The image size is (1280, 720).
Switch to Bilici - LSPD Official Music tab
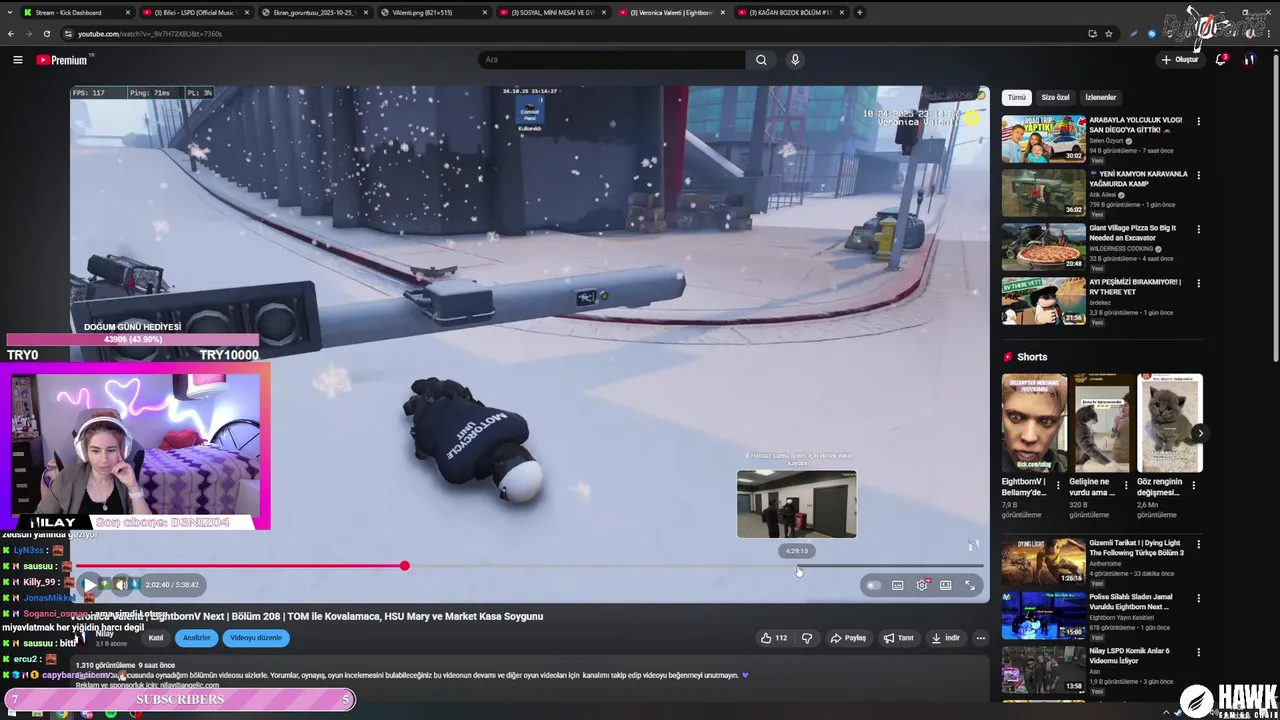coord(195,13)
